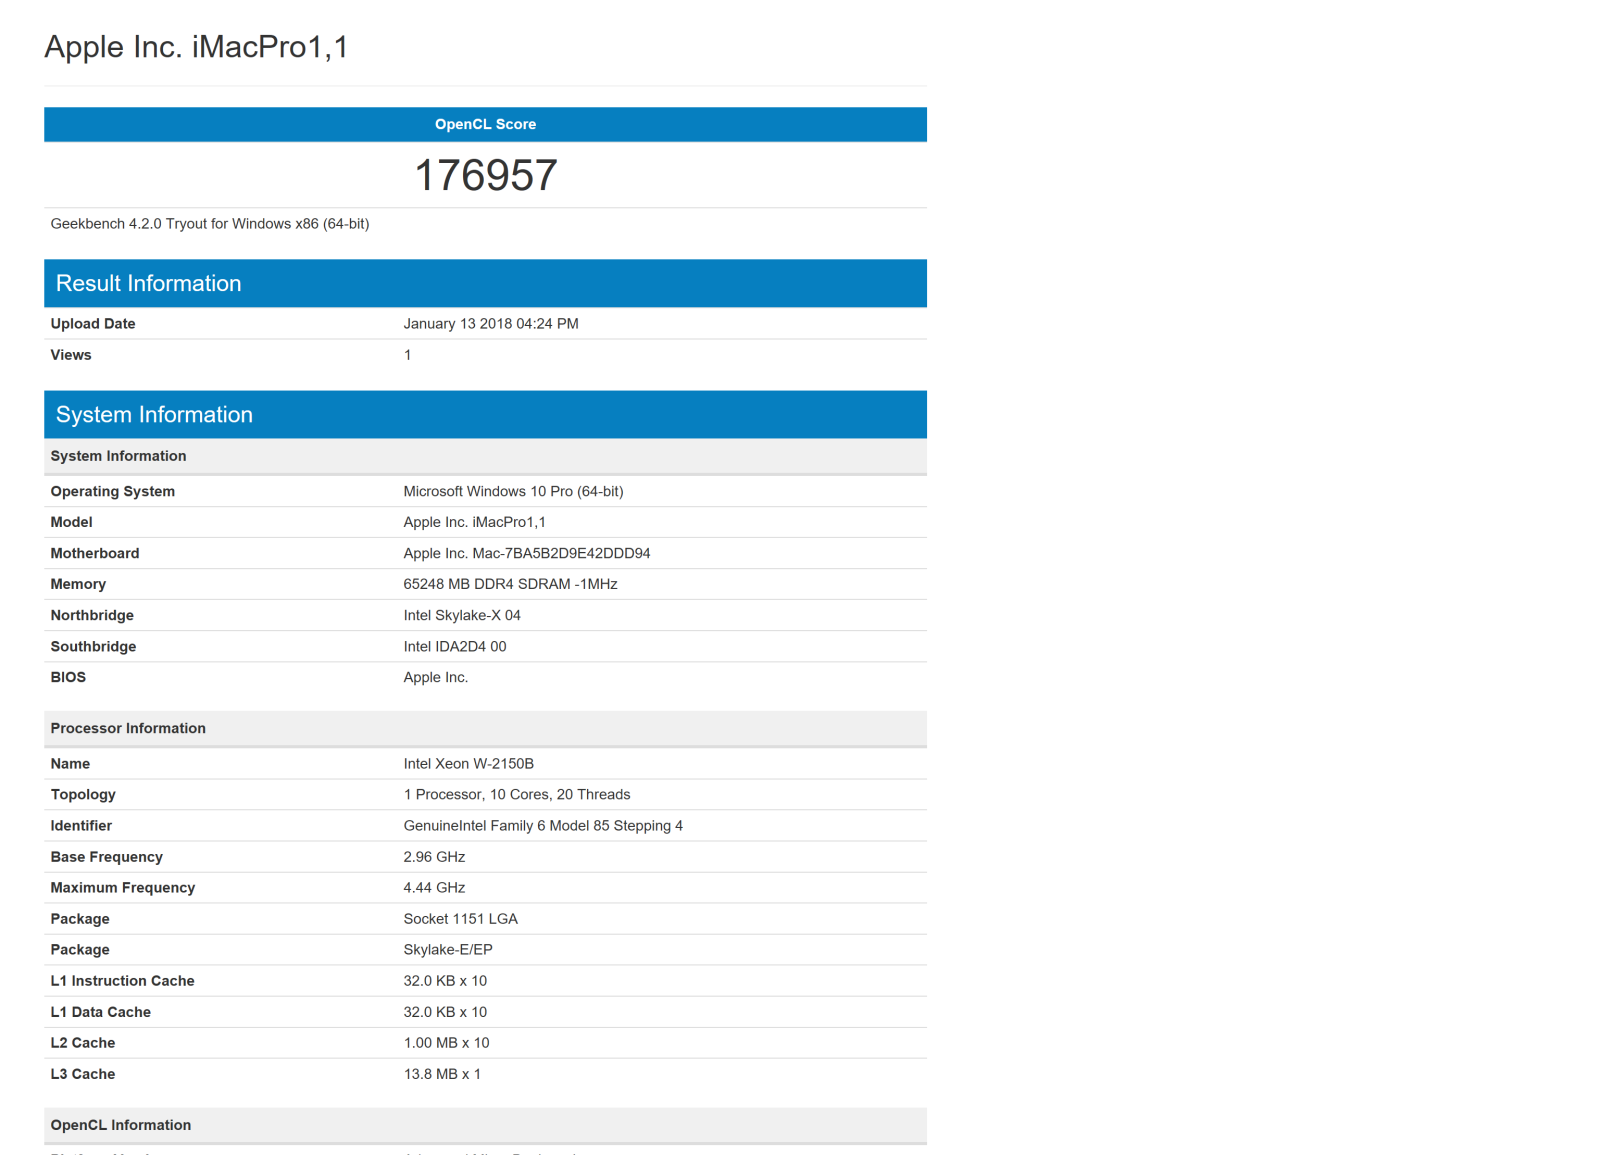This screenshot has width=1600, height=1155.
Task: Select 'Apple Inc. Mac-7BA5B2D9E42DDD94' motherboard value
Action: (x=527, y=553)
